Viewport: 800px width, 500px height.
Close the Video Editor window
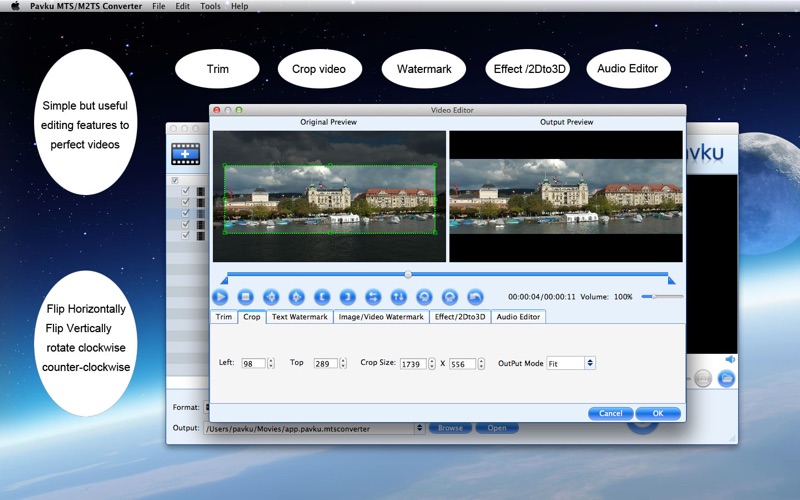point(216,110)
